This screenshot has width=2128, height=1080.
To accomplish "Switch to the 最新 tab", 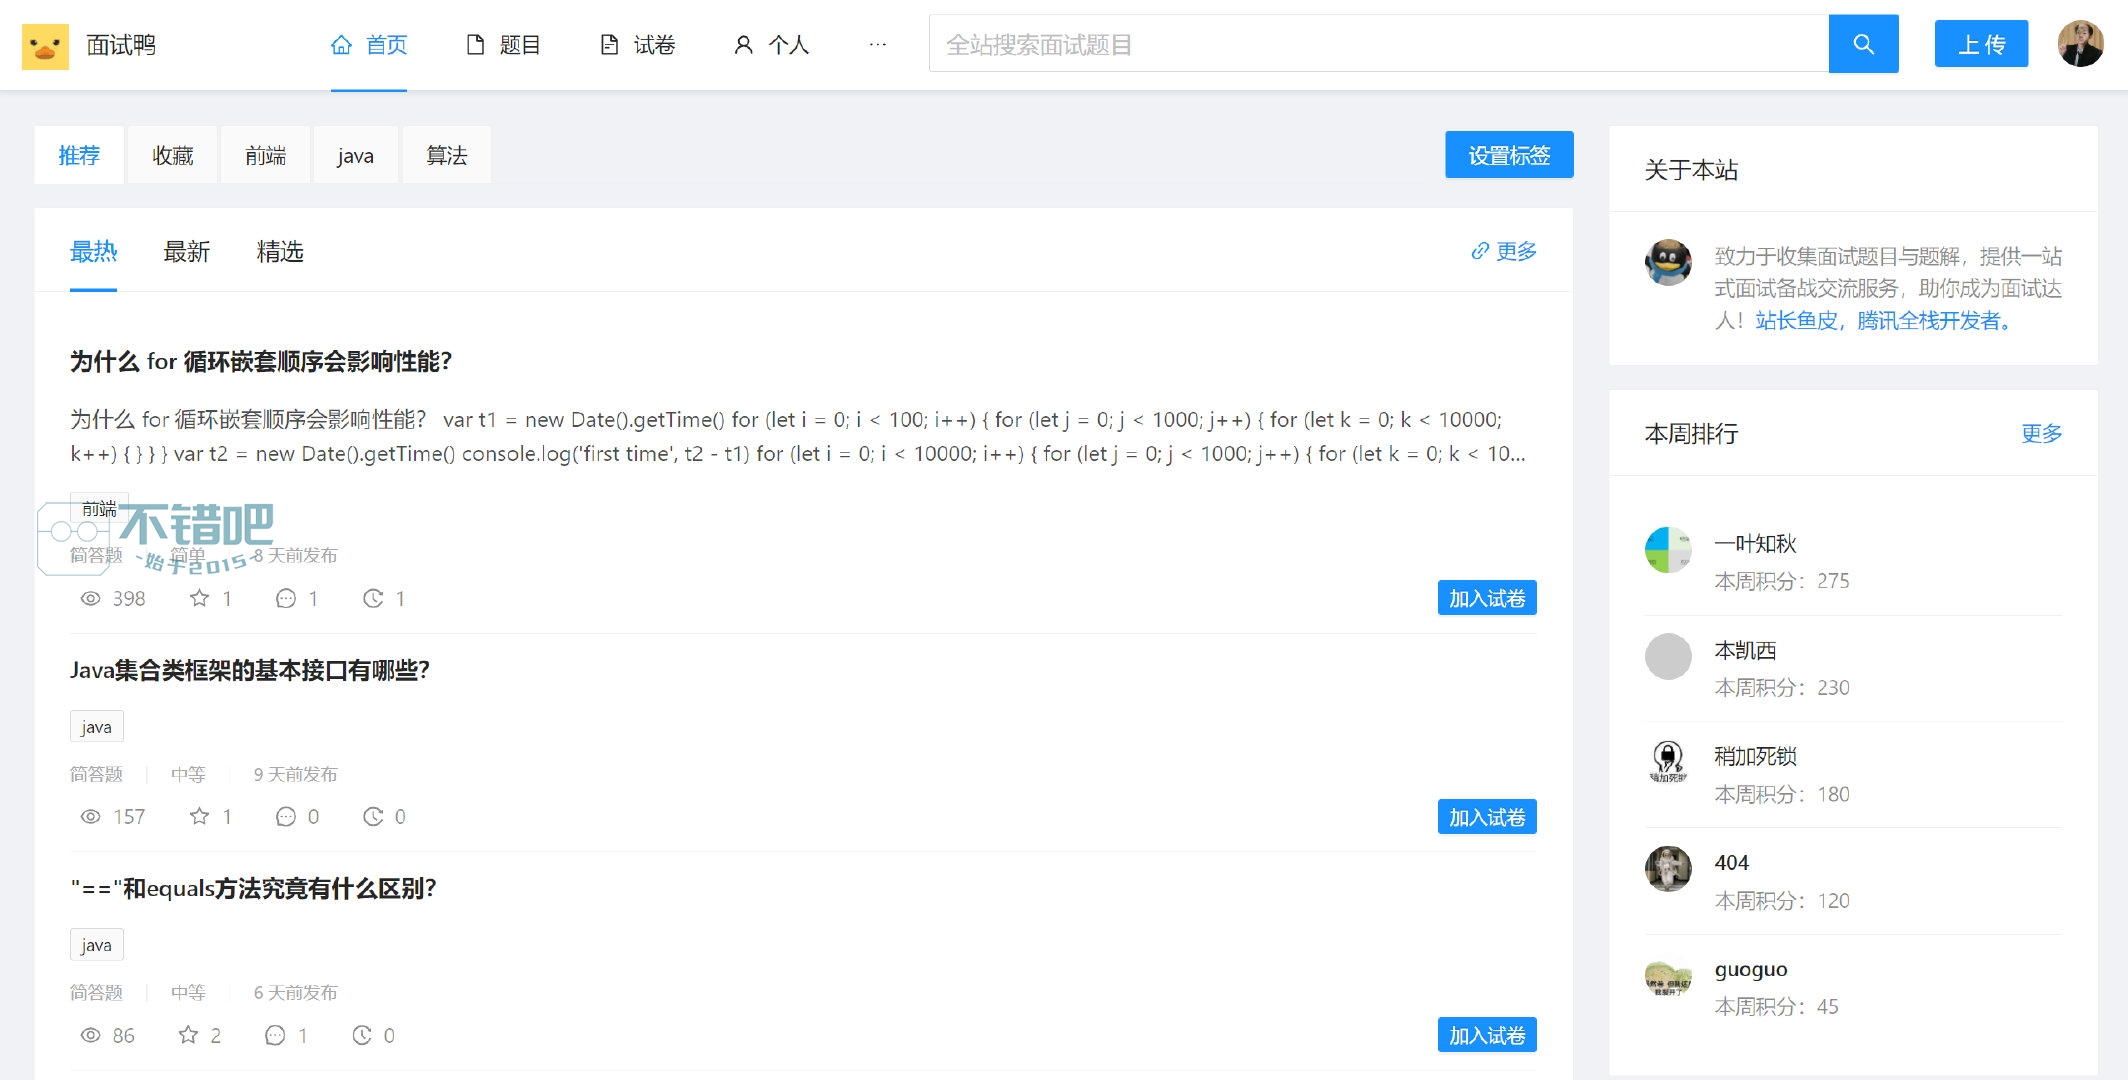I will 187,252.
